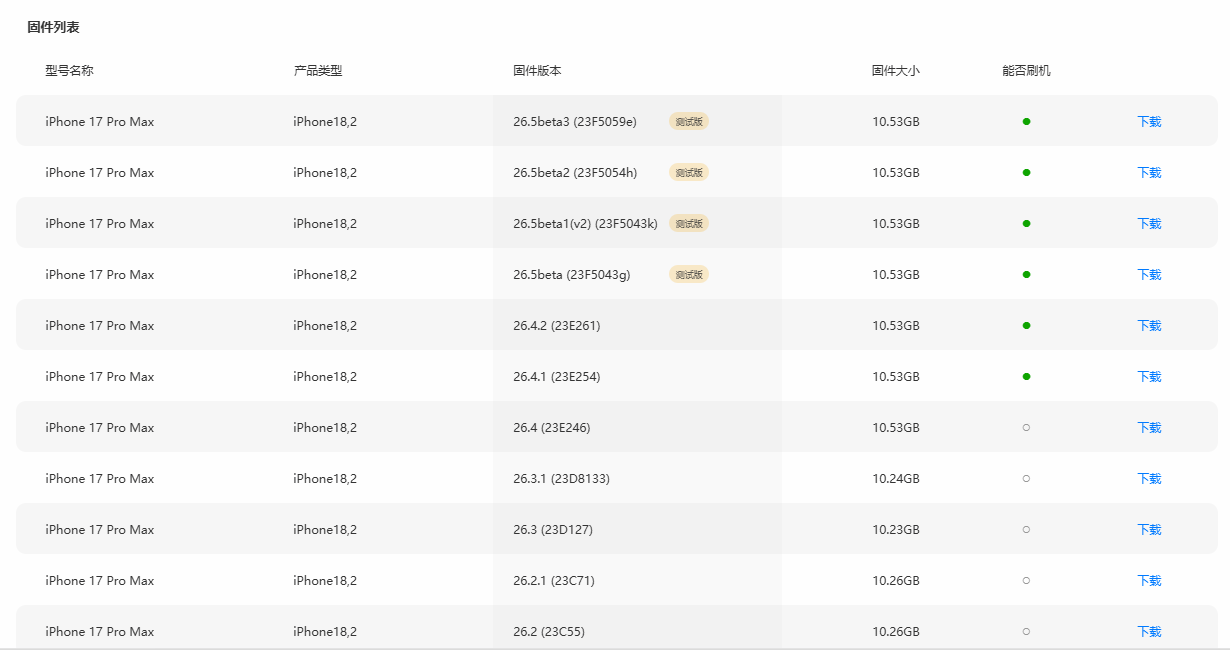Image resolution: width=1230 pixels, height=653 pixels.
Task: Click the hollow status circle for 26.3 (23D127)
Action: 1026,530
